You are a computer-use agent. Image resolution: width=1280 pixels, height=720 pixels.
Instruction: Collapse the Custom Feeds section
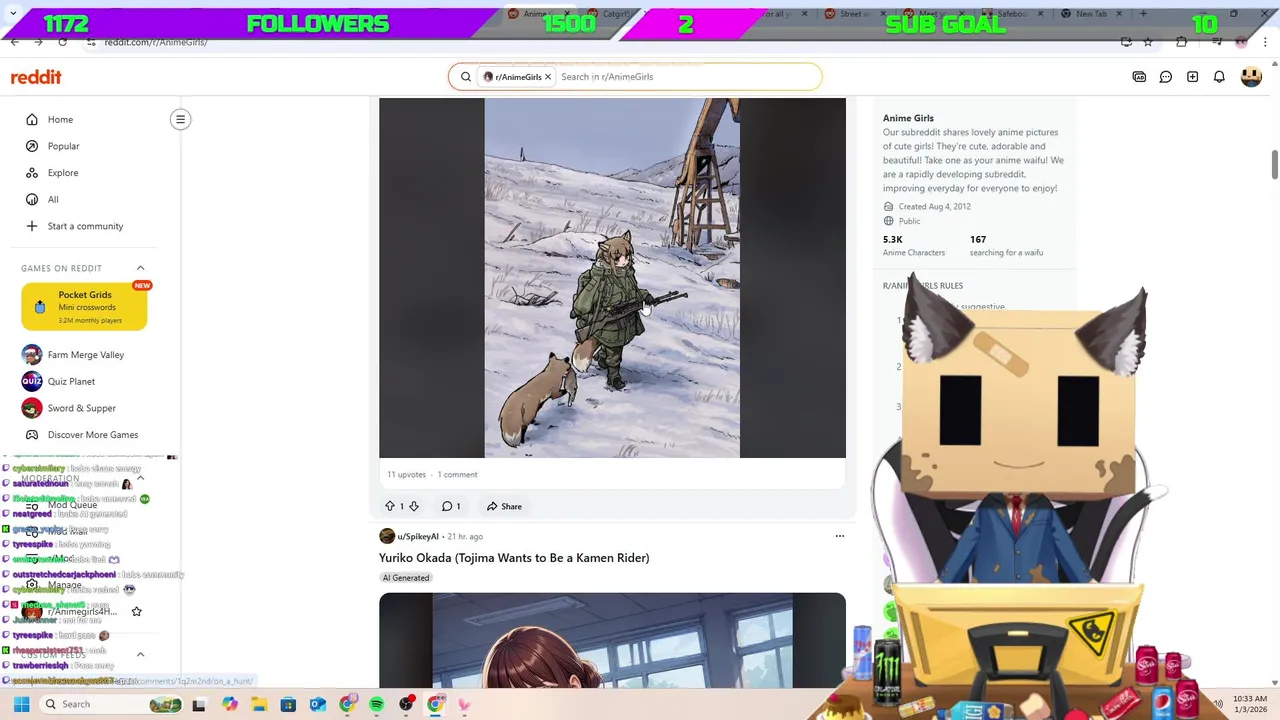tap(140, 654)
